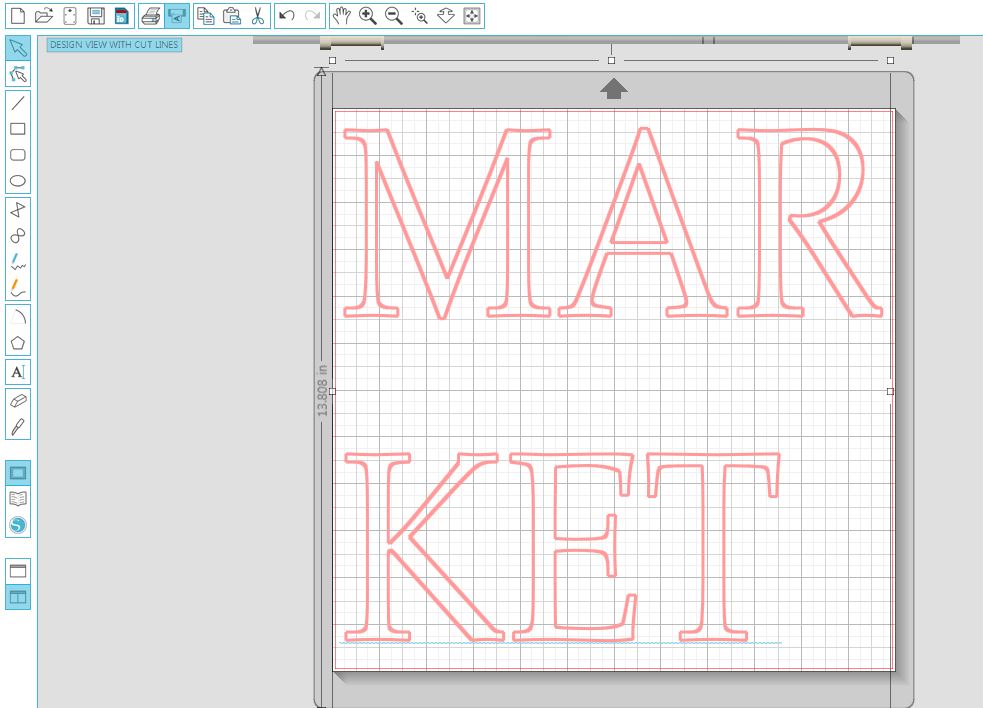Paste from clipboard
The image size is (983, 708).
[x=232, y=16]
